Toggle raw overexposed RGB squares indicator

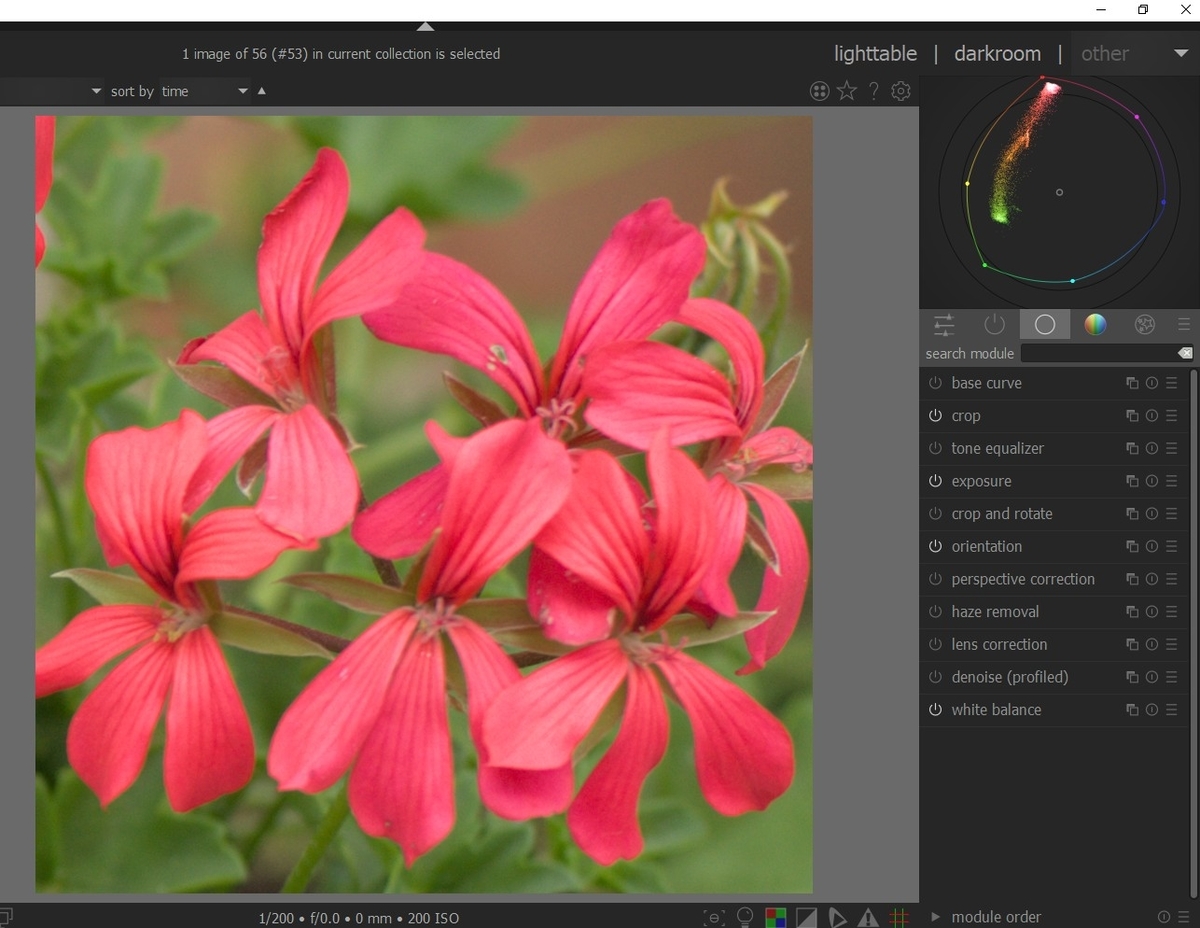[775, 917]
